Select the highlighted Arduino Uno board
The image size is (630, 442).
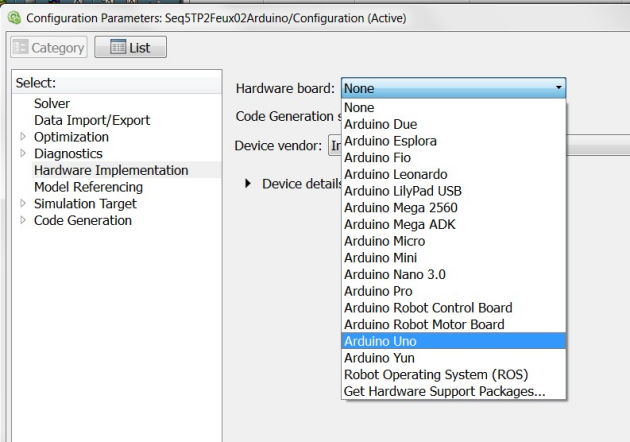(x=454, y=341)
